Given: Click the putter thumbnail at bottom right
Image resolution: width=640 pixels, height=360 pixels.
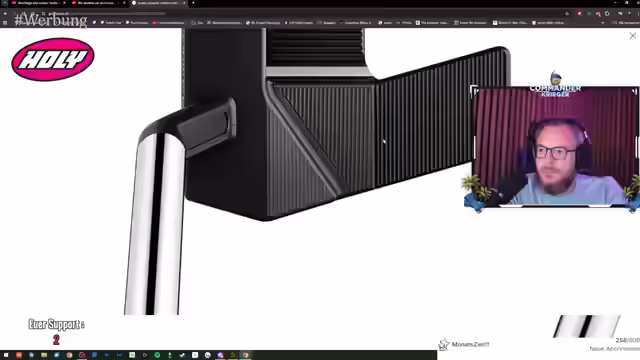Looking at the screenshot, I should click(x=587, y=326).
